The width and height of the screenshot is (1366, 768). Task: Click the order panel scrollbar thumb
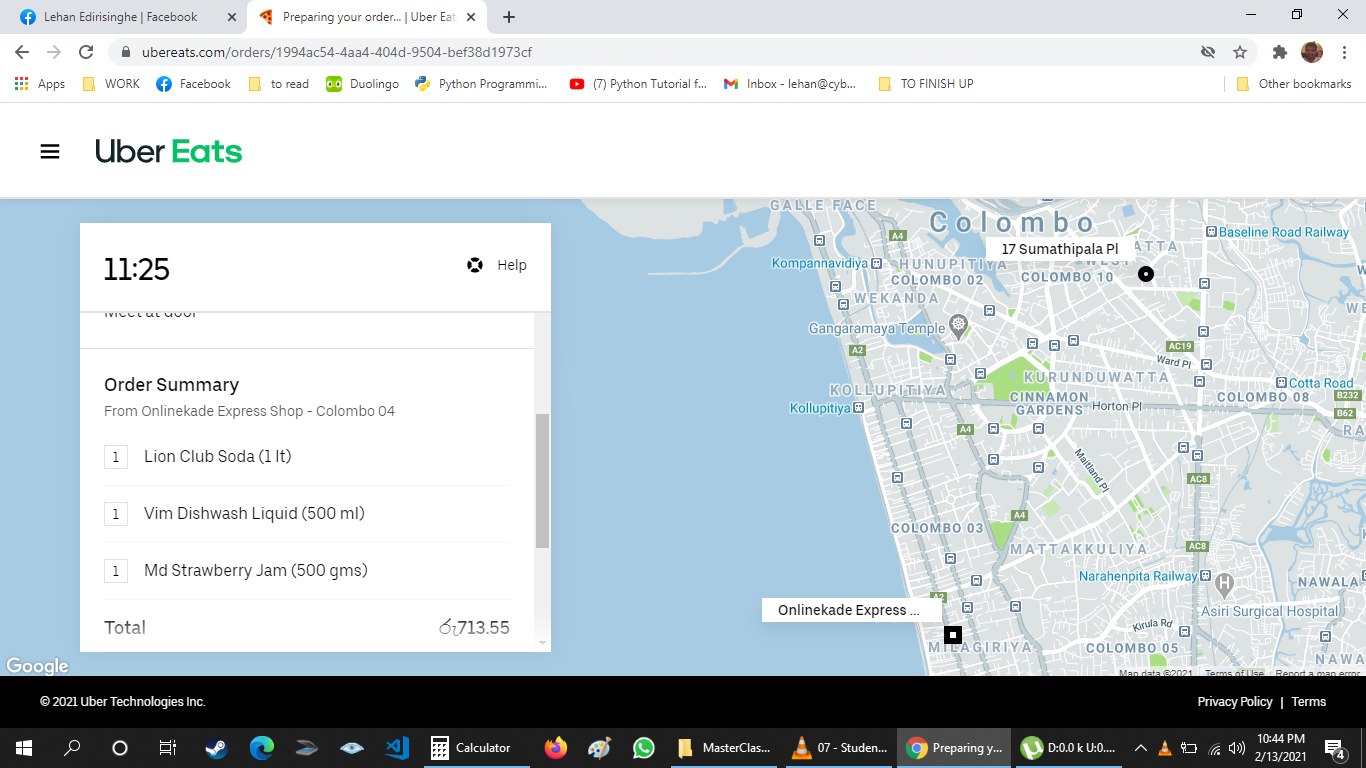point(542,481)
